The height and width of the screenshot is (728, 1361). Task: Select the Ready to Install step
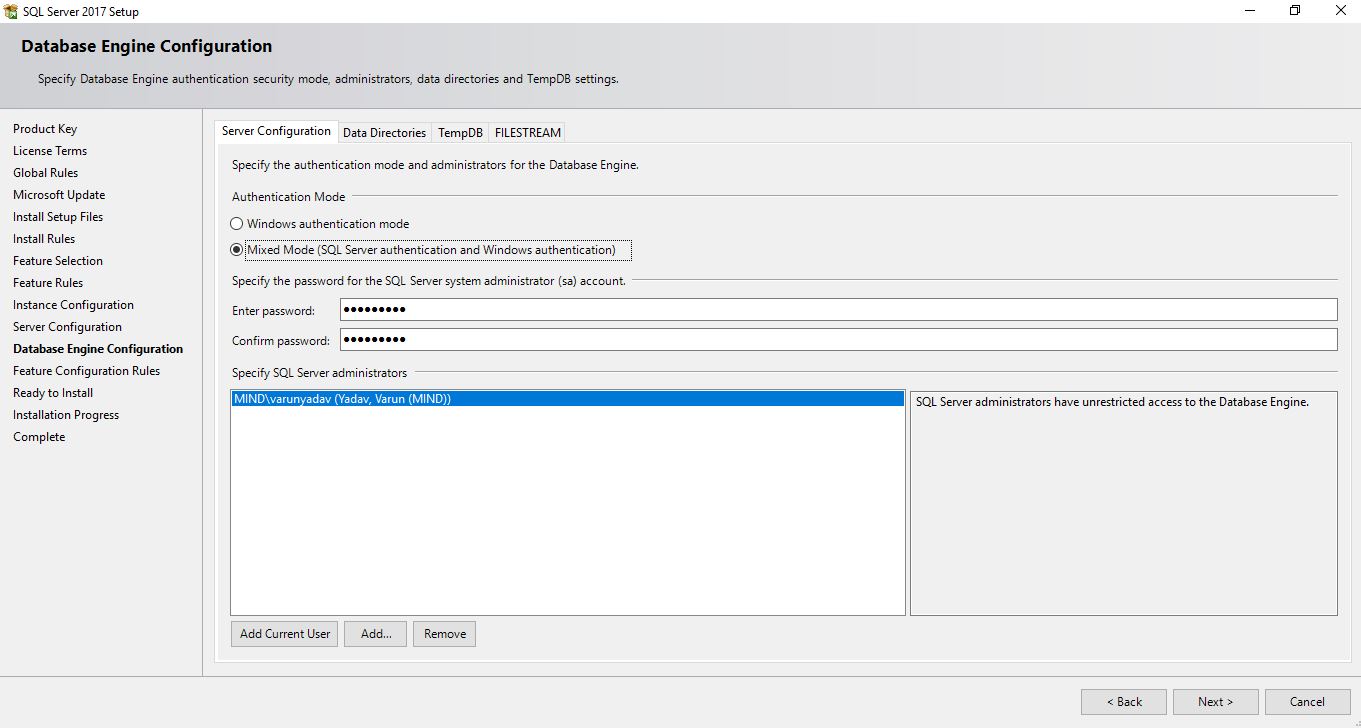coord(52,392)
